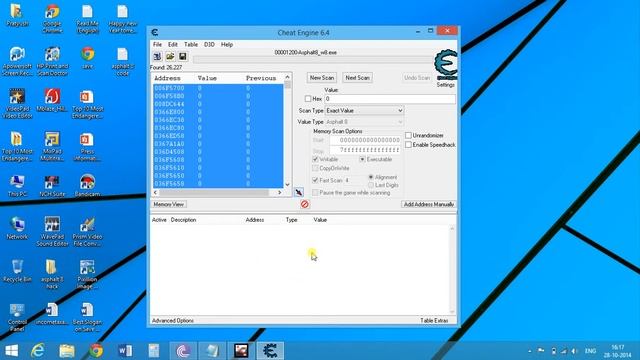Viewport: 640px width, 360px height.
Task: Open the D3D menu
Action: 209,44
